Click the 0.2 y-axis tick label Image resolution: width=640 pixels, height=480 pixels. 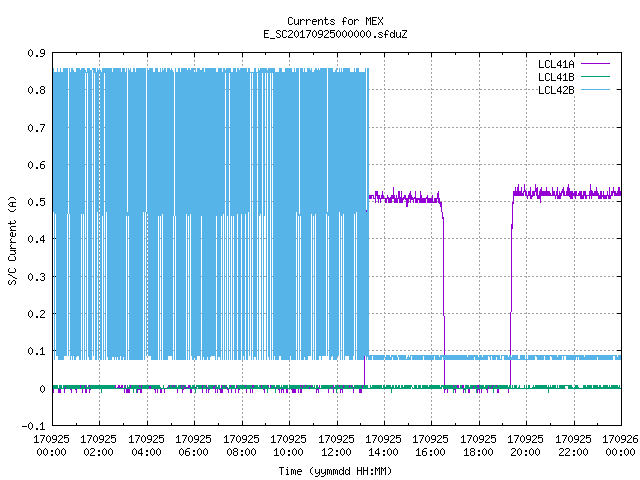[x=36, y=314]
